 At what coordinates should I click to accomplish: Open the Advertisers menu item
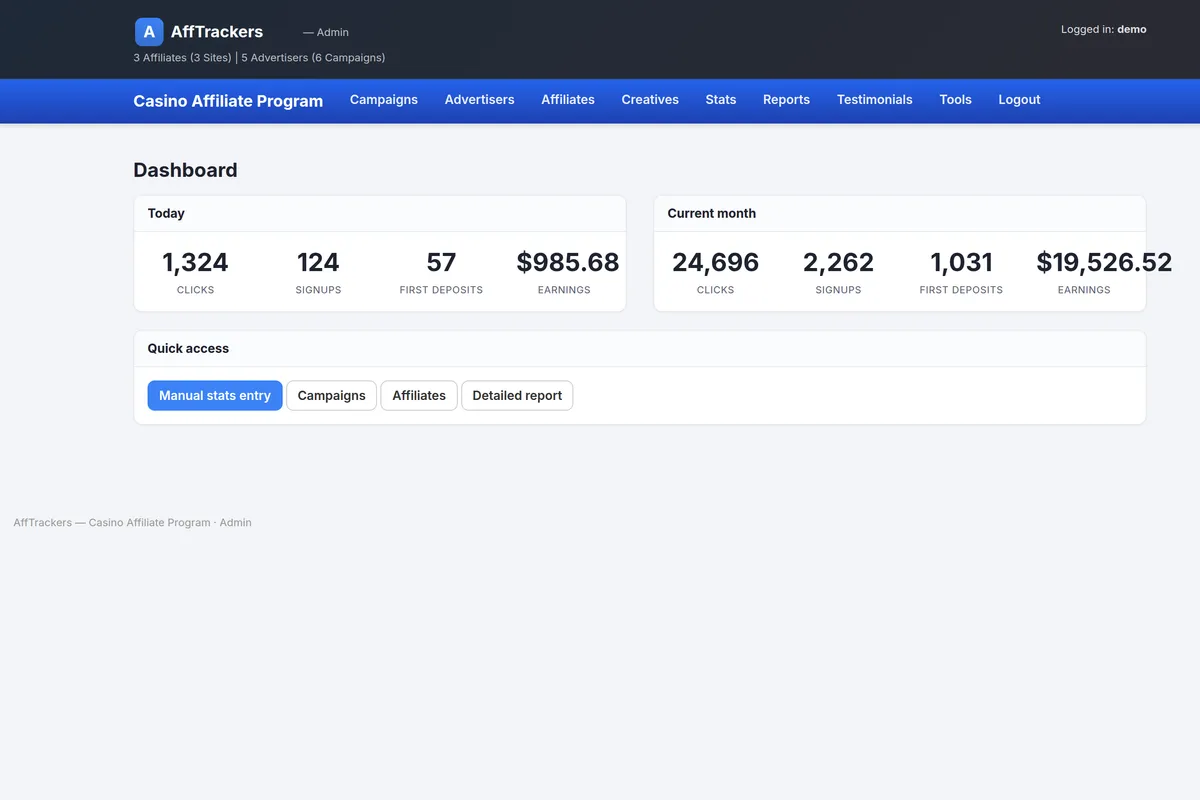click(x=480, y=100)
